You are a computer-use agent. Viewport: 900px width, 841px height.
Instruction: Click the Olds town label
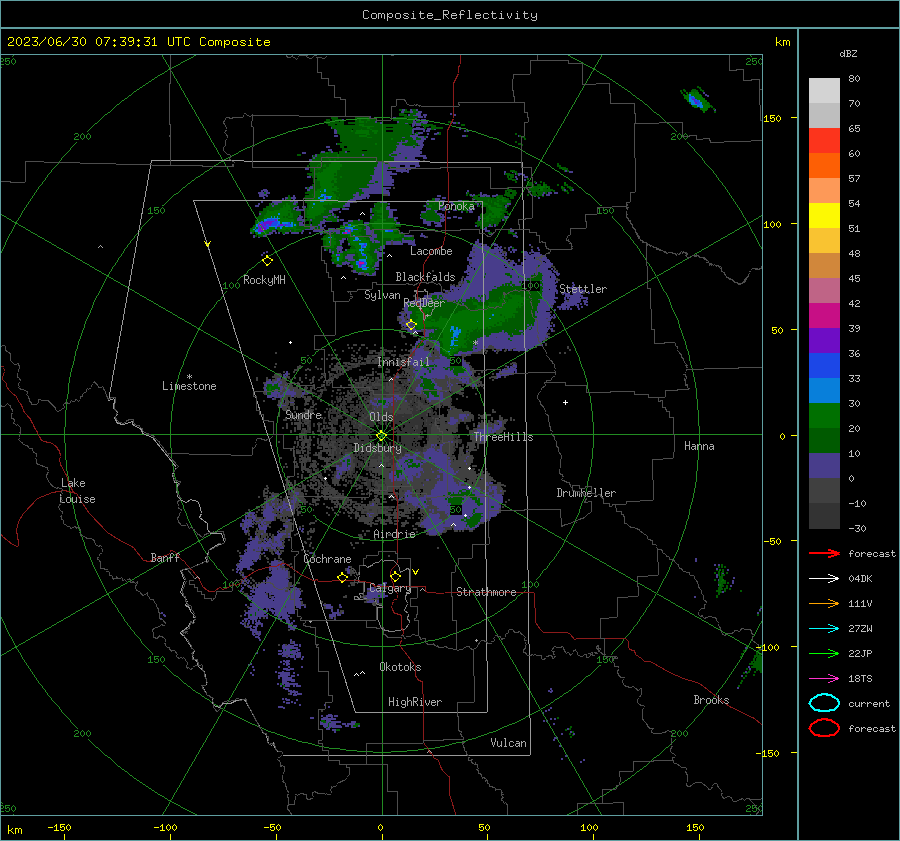point(381,417)
